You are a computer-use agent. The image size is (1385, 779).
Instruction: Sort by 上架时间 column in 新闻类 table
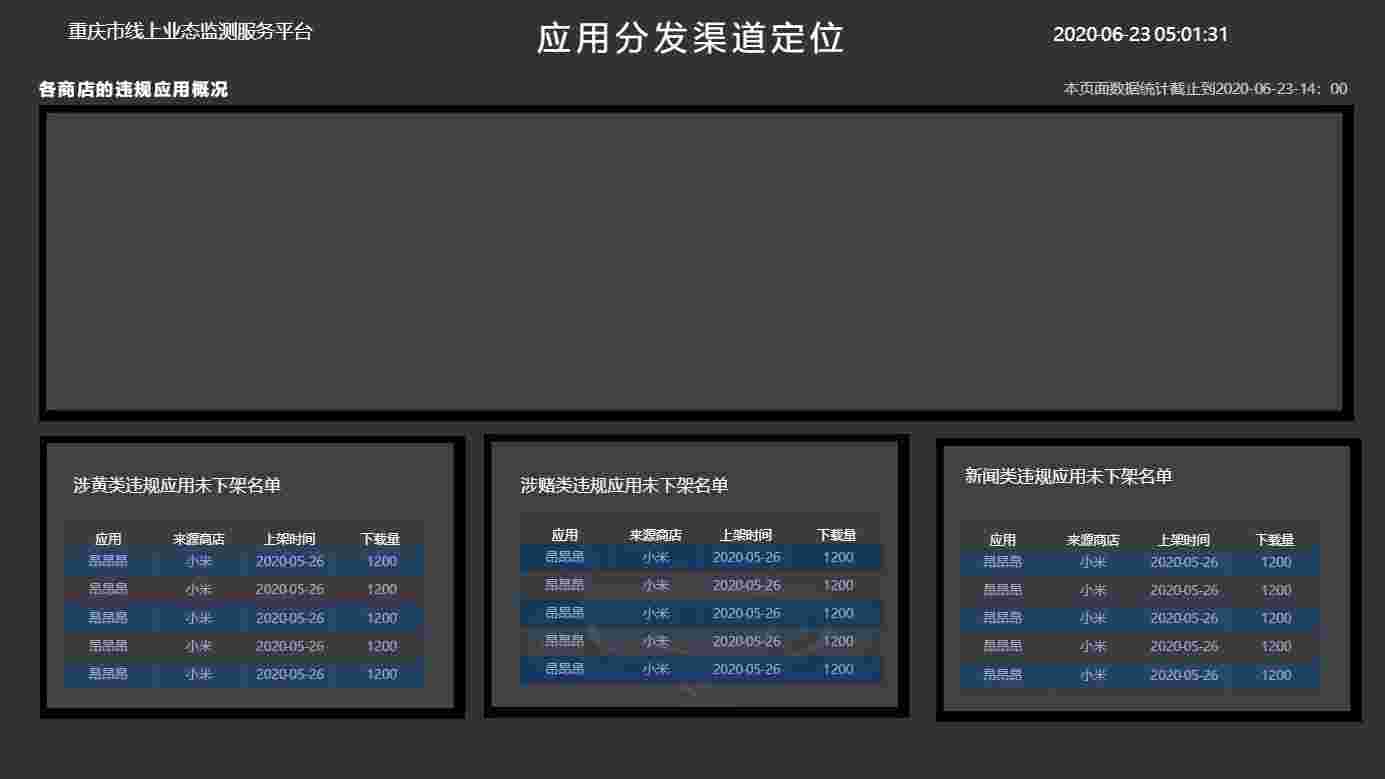(x=1184, y=540)
